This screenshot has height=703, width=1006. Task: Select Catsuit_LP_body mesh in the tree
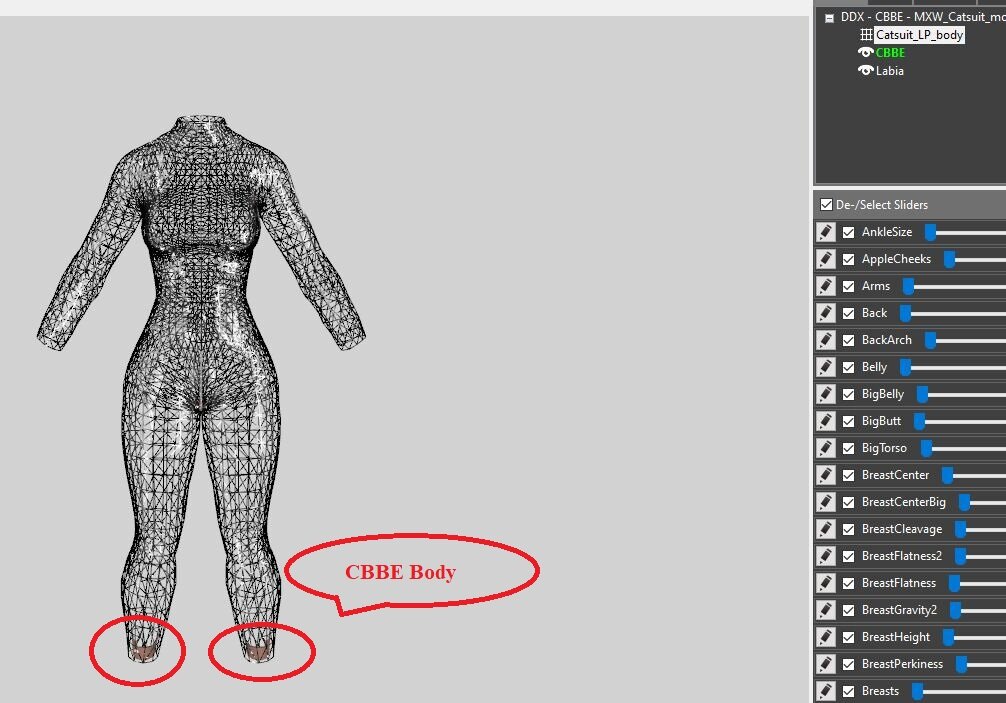pos(919,35)
